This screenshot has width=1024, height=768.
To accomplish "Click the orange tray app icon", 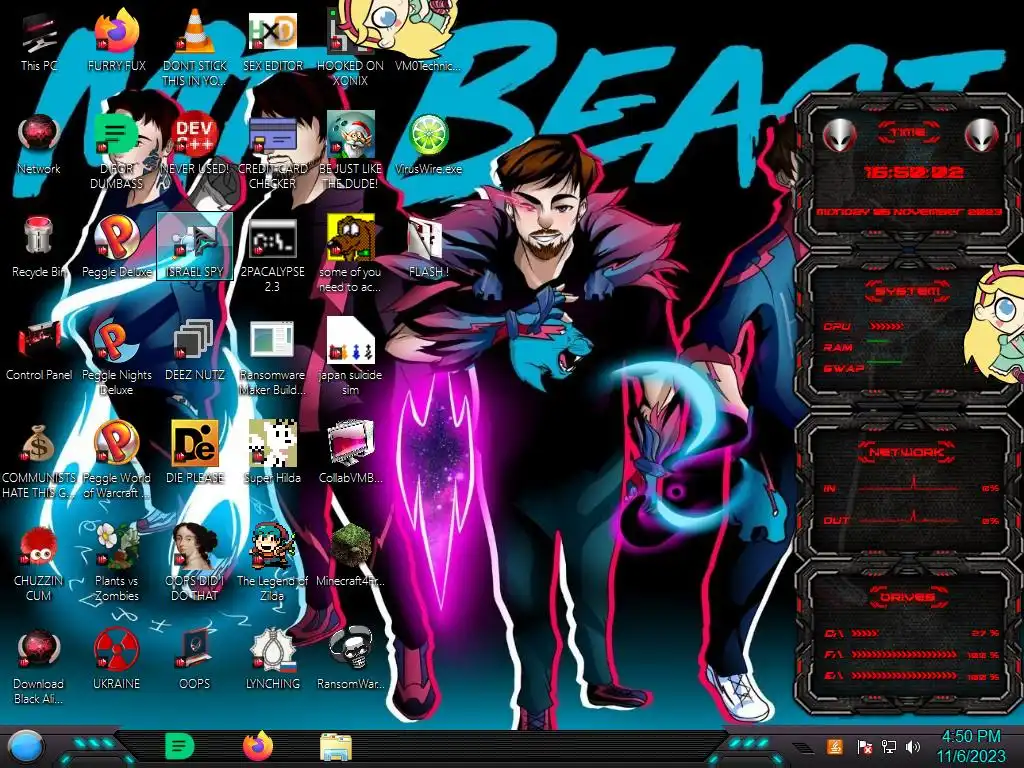I will (x=835, y=746).
